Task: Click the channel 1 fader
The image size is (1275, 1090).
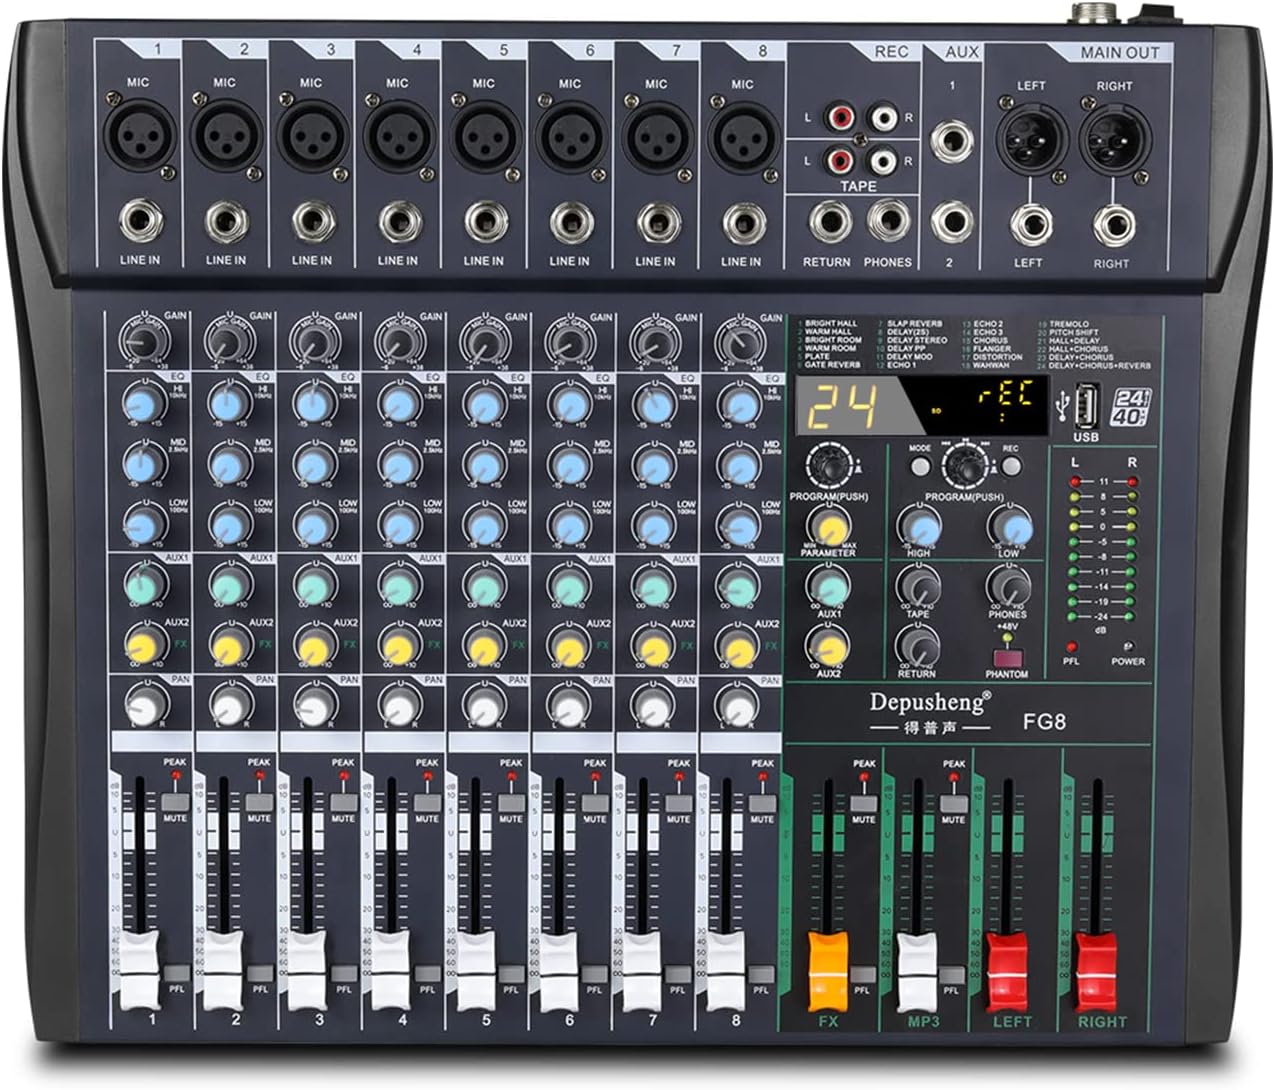Action: (x=140, y=970)
